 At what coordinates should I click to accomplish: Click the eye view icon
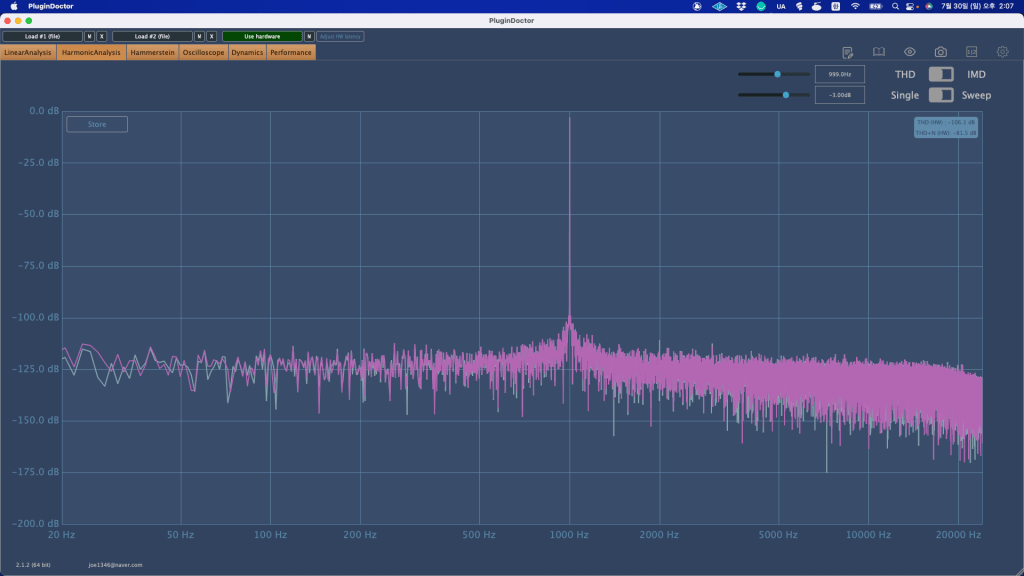(x=910, y=52)
